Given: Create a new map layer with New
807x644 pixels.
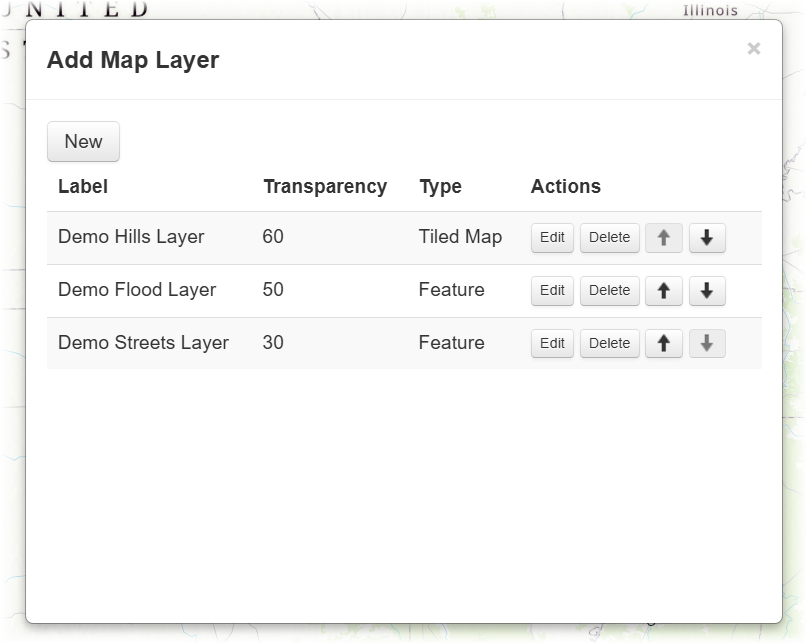Looking at the screenshot, I should point(82,141).
